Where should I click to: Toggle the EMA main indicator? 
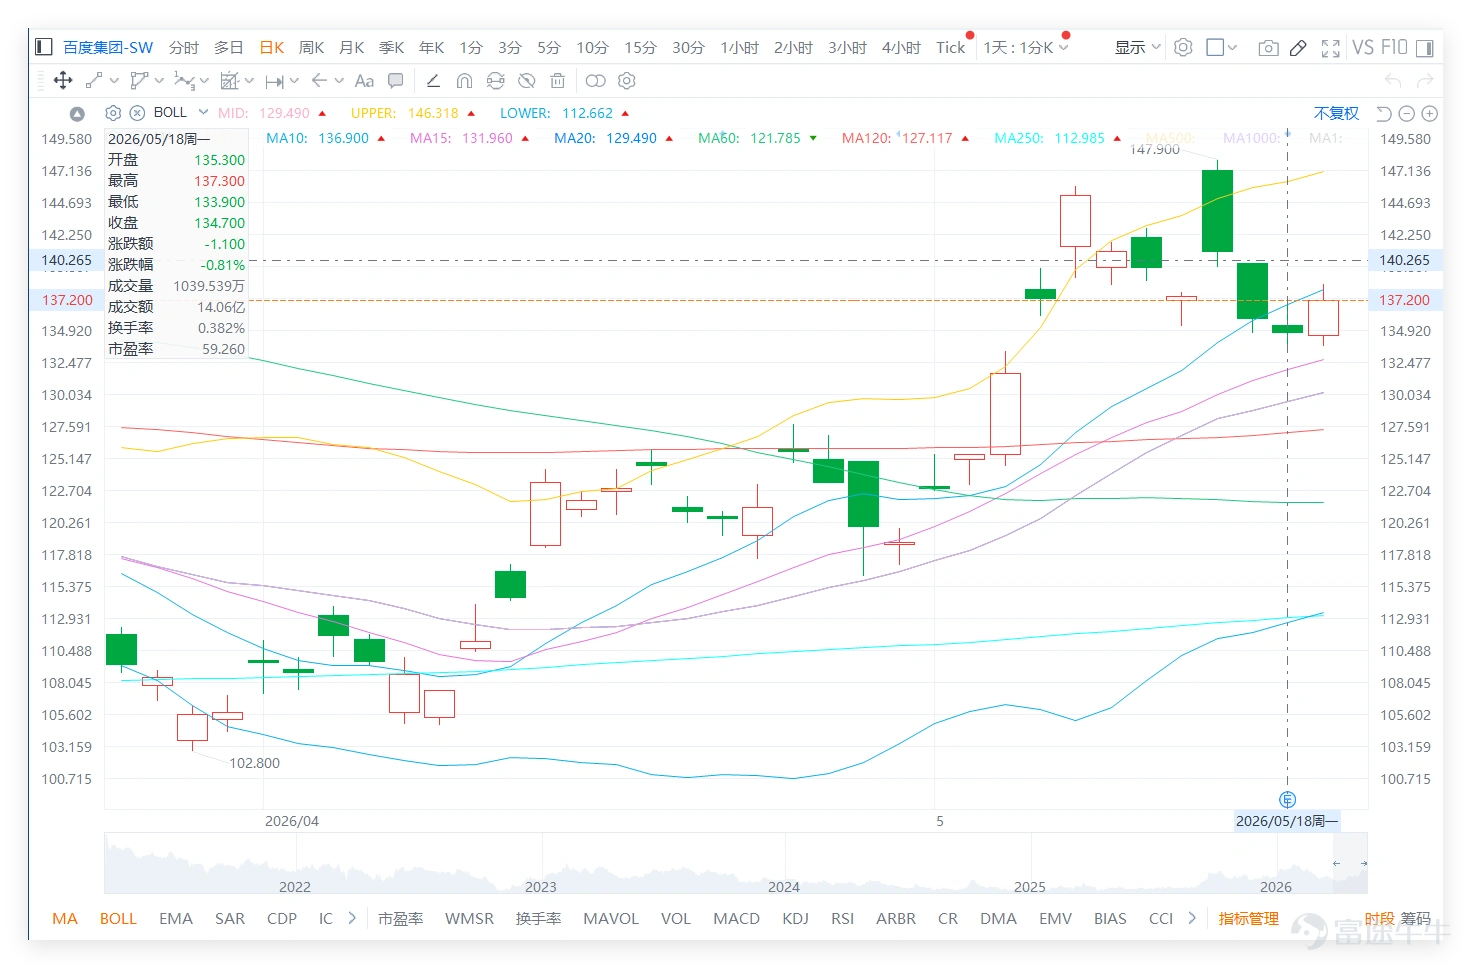176,918
